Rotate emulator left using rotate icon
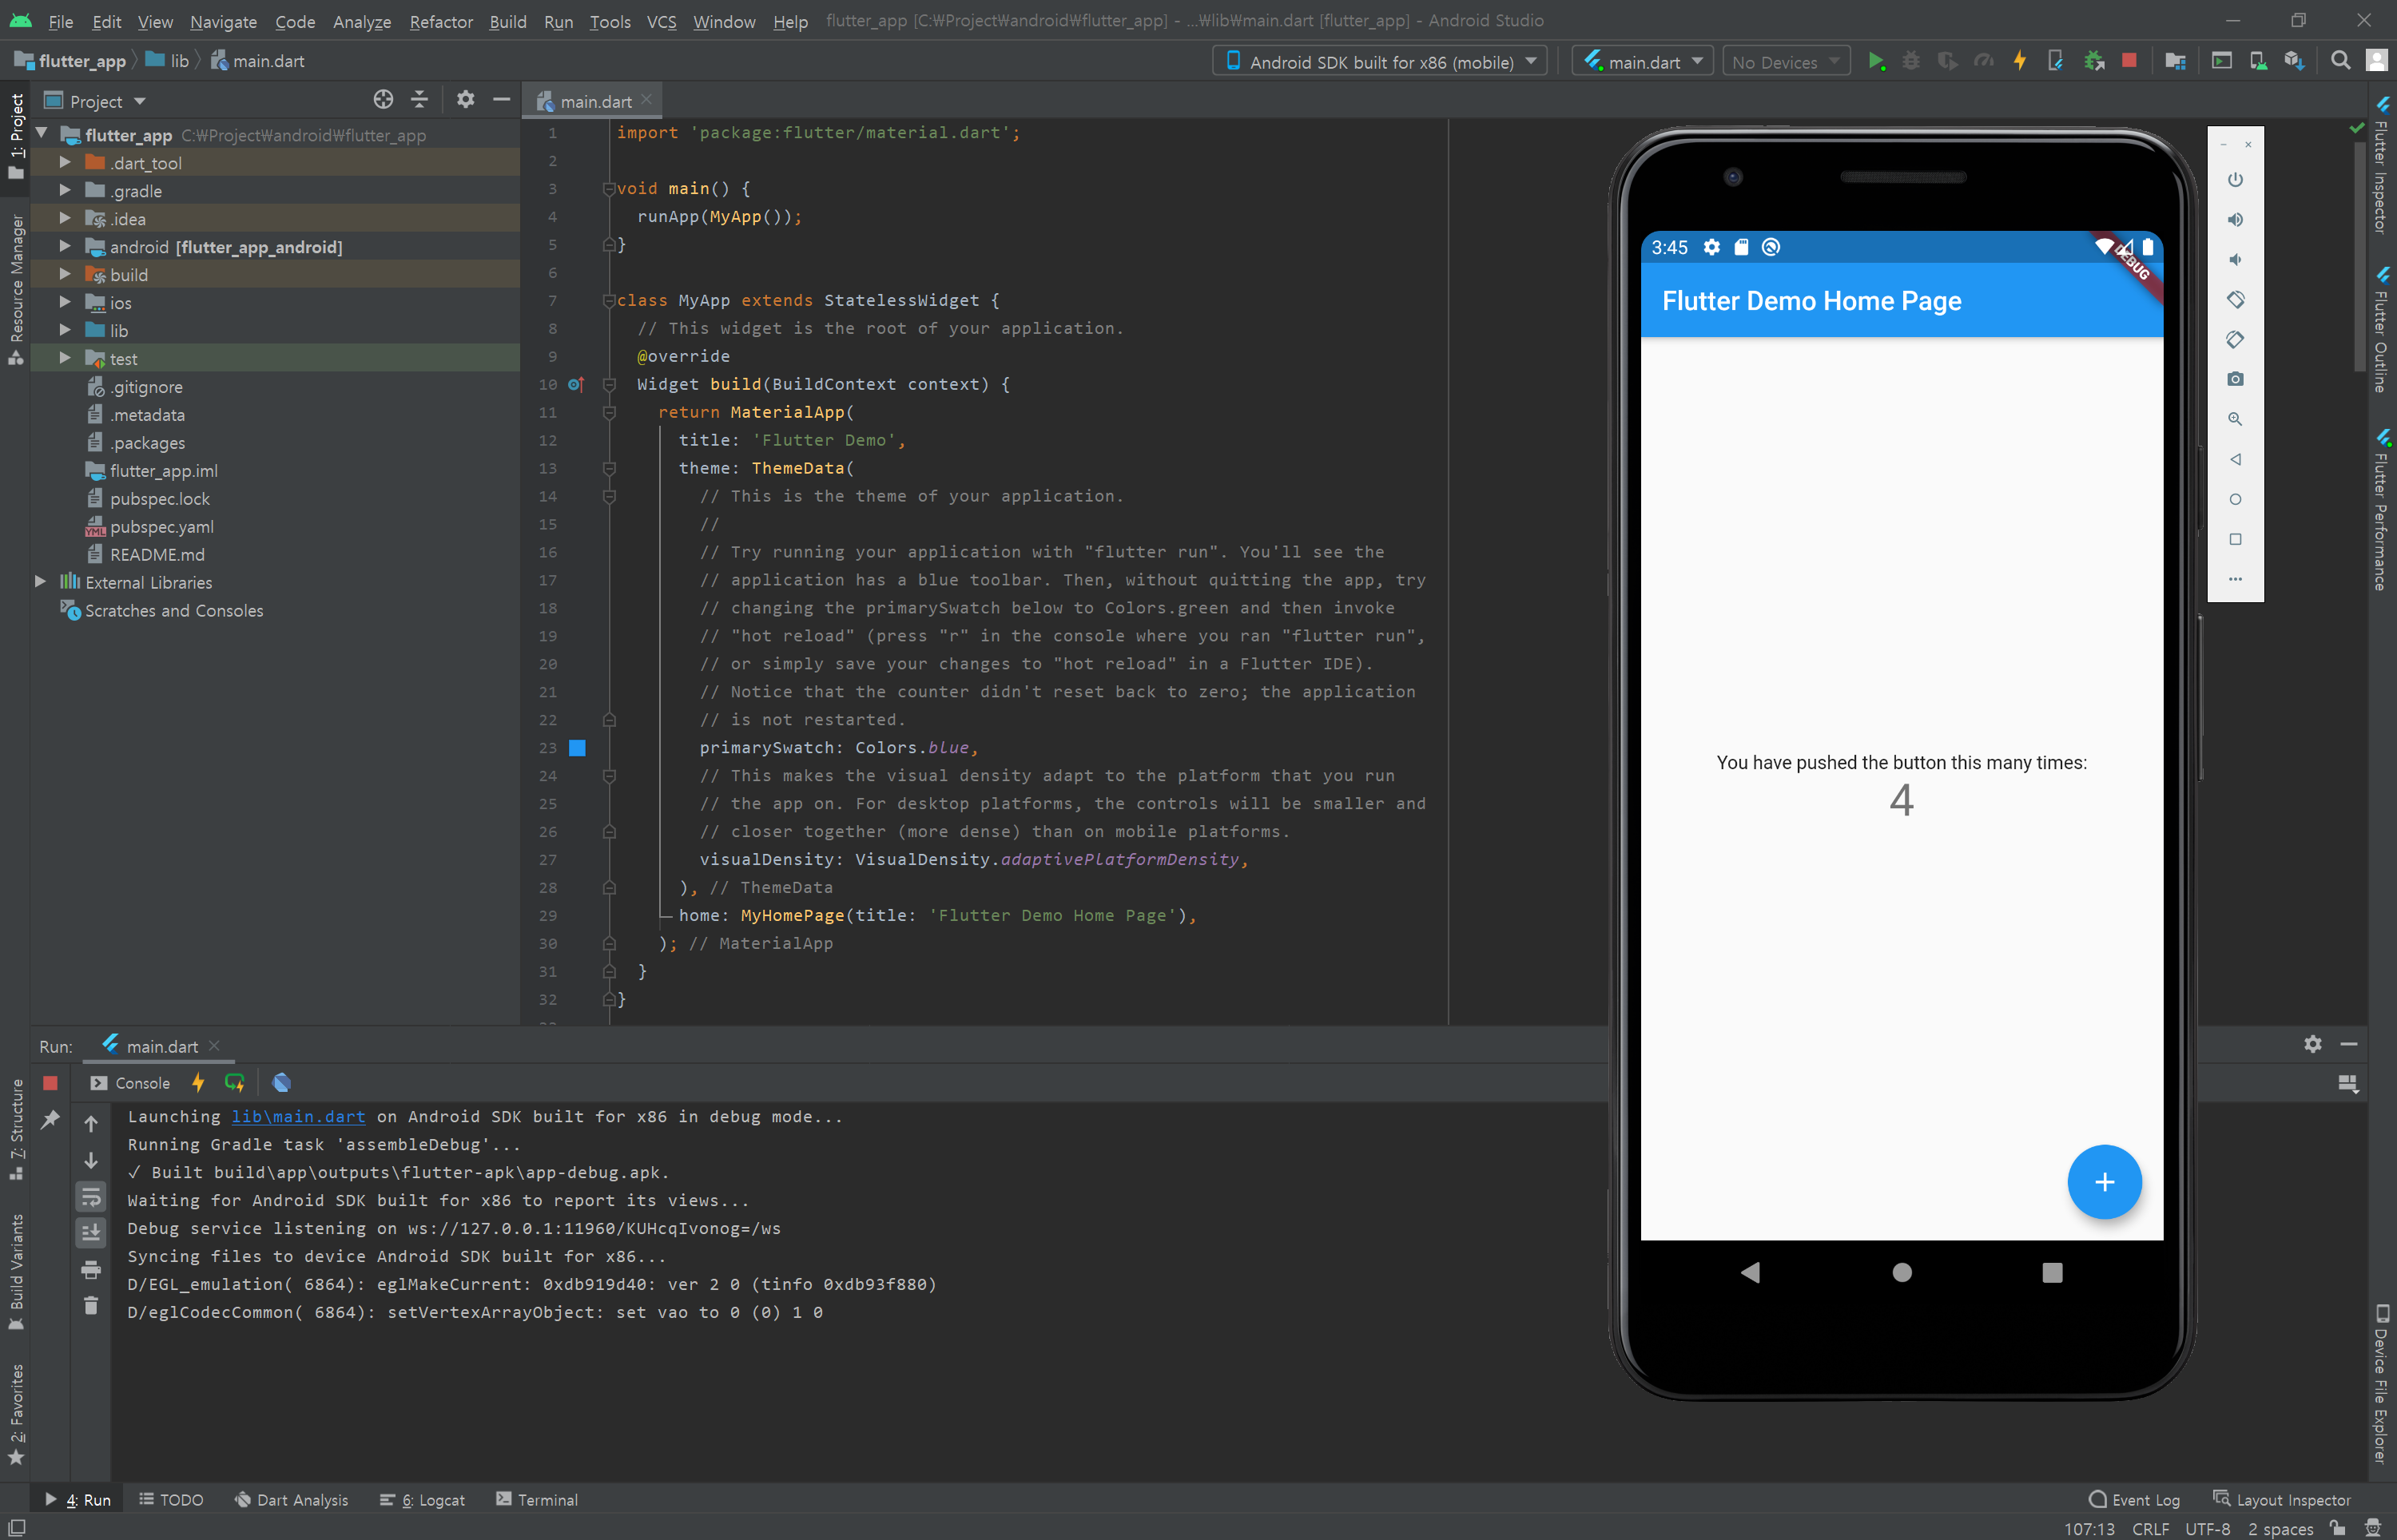Image resolution: width=2397 pixels, height=1540 pixels. coord(2235,299)
